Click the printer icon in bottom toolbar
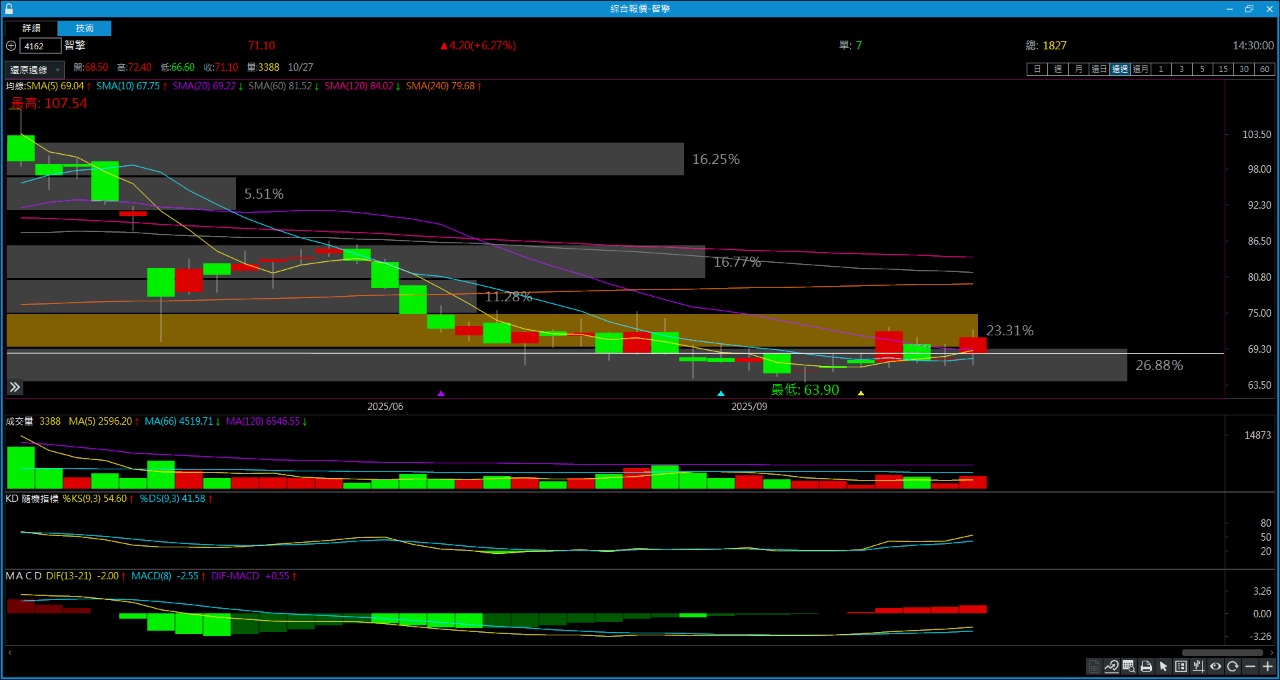The height and width of the screenshot is (680, 1280). pyautogui.click(x=1146, y=667)
